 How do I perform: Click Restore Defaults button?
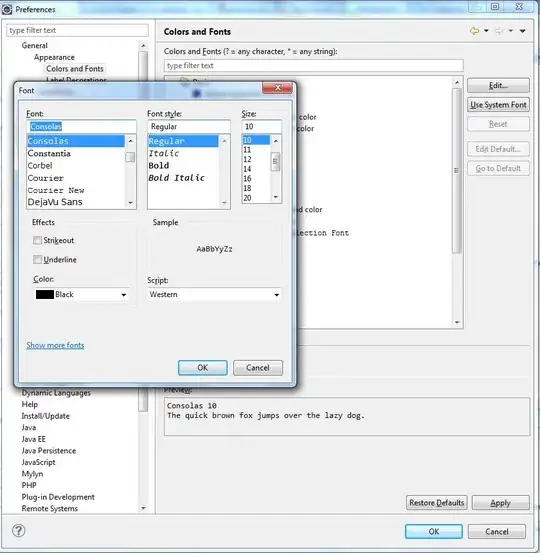point(436,503)
